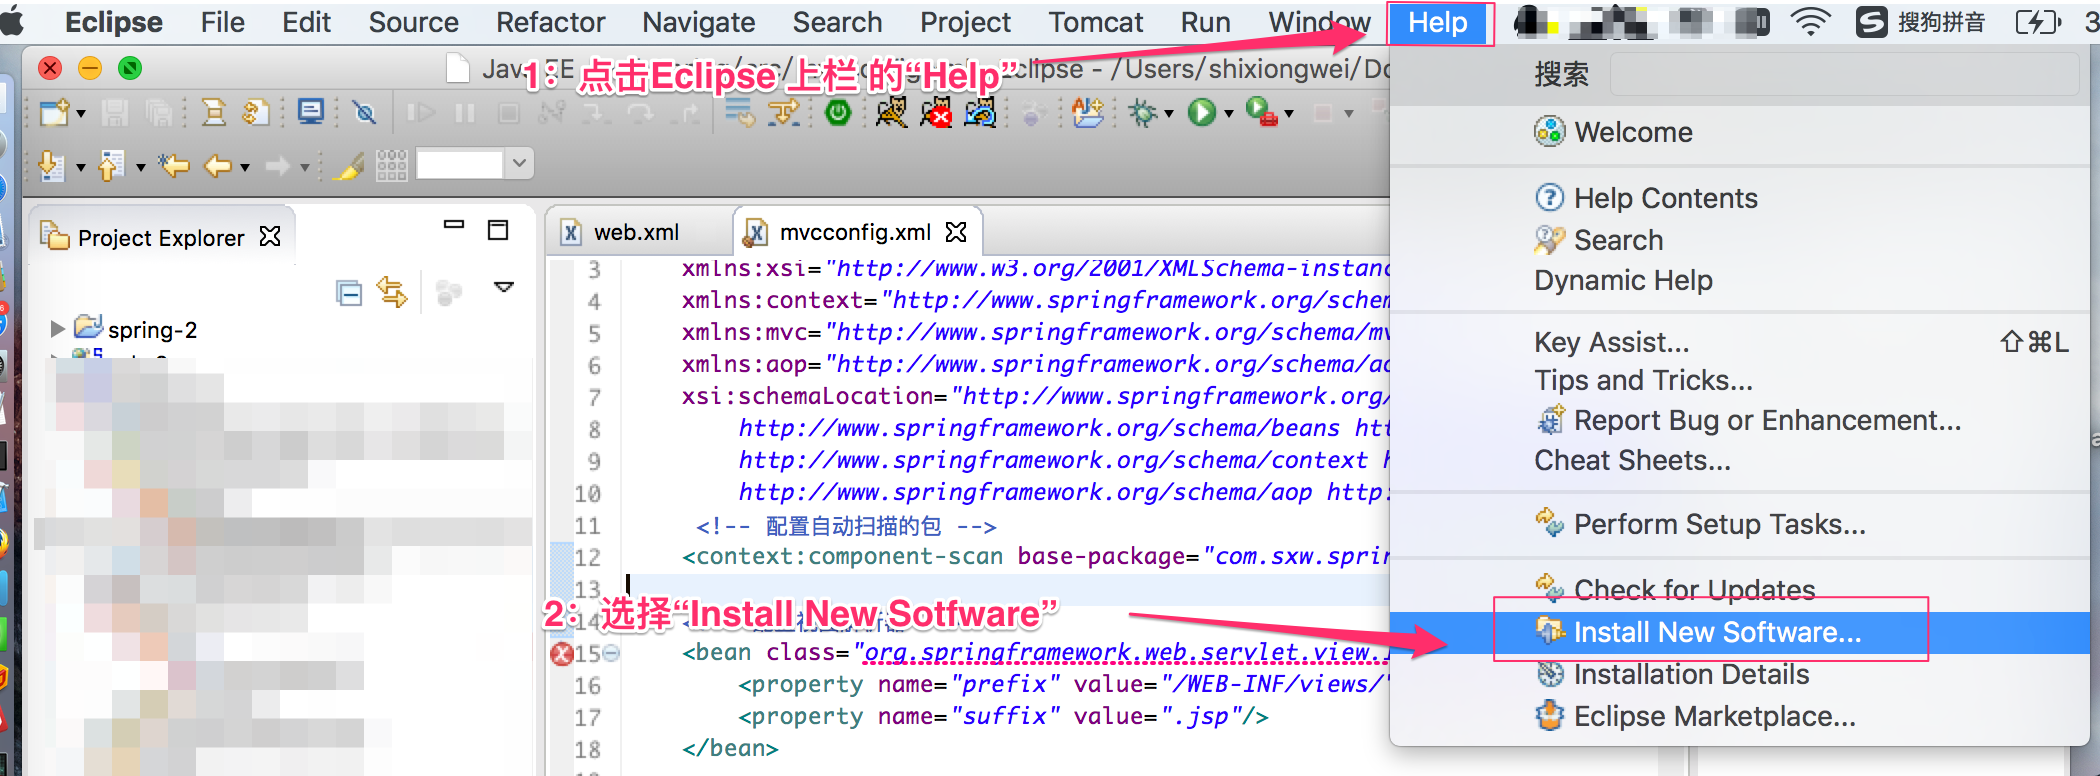Open the Project menu
Image resolution: width=2100 pixels, height=776 pixels.
pyautogui.click(x=965, y=22)
